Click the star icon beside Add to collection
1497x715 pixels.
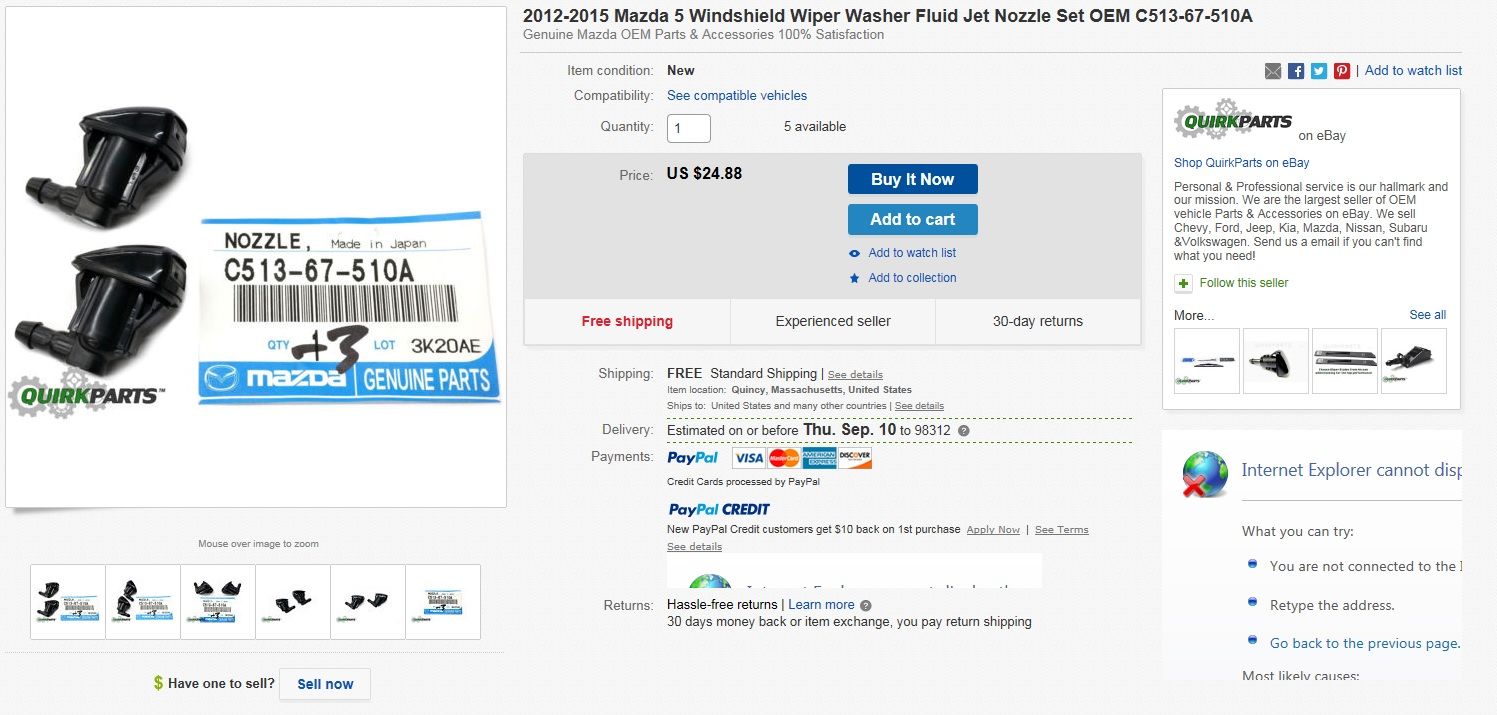855,278
